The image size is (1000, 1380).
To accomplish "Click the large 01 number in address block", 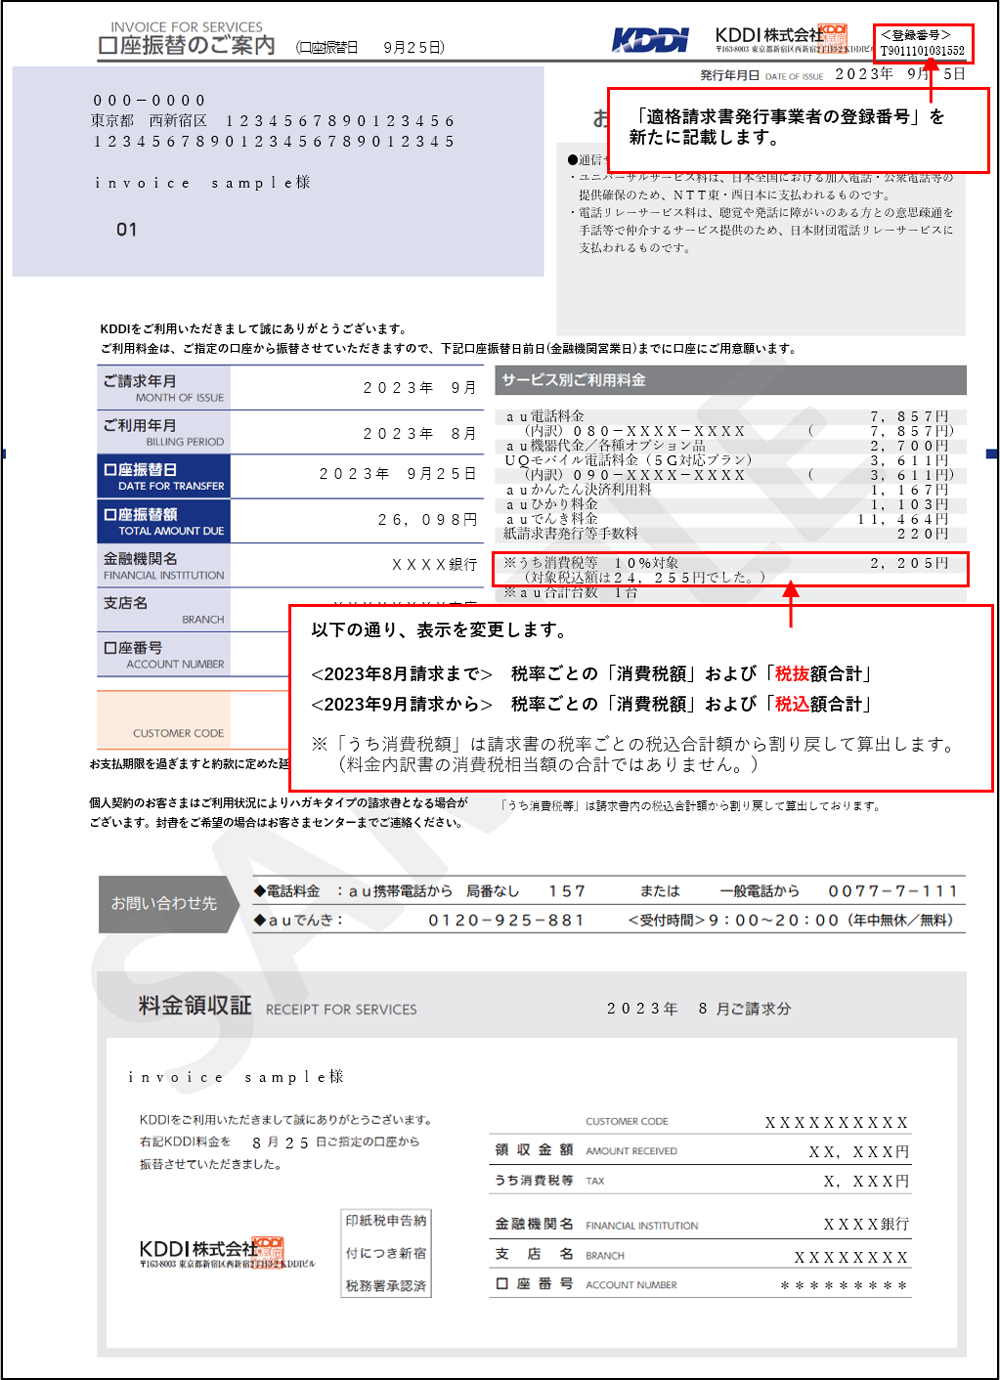I will 126,230.
